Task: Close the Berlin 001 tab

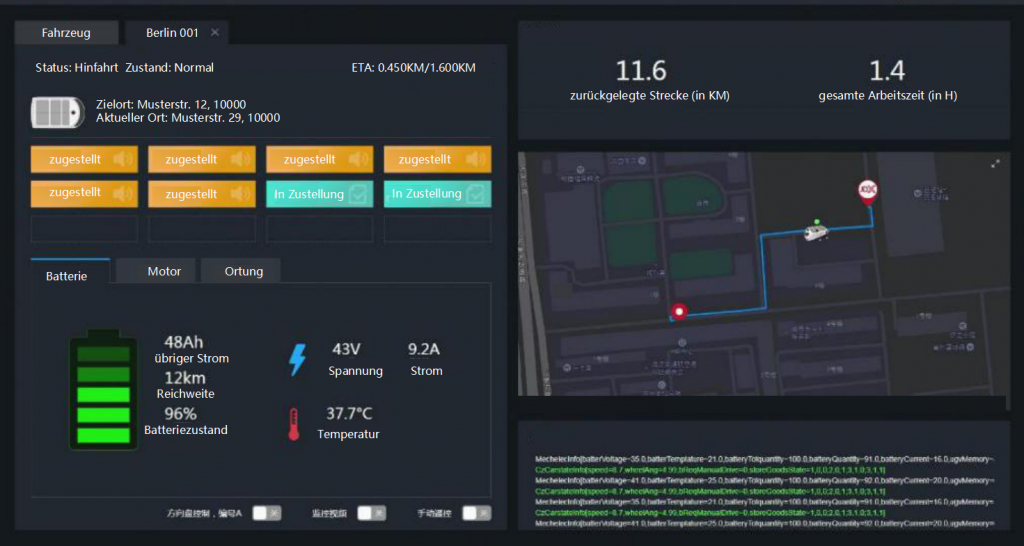Action: coord(214,32)
